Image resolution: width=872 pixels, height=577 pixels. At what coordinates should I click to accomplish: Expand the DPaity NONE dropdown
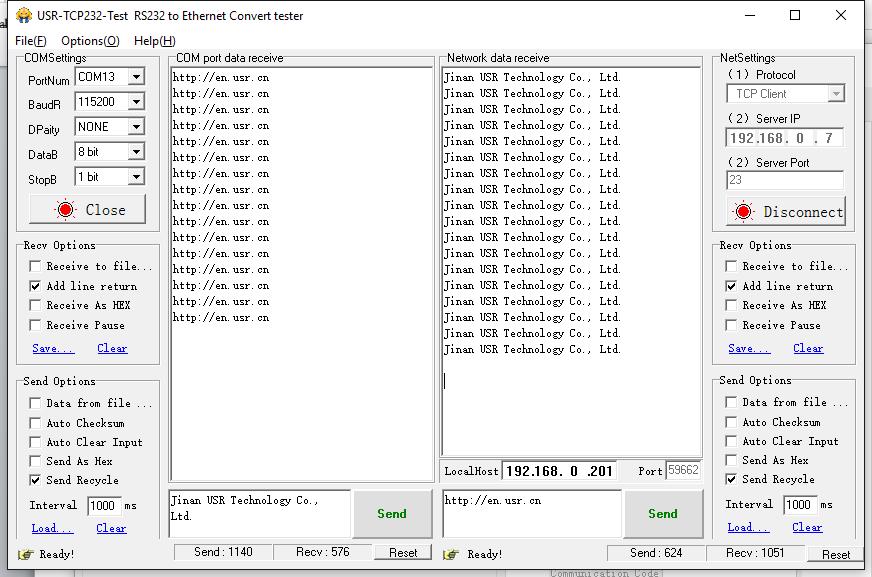pyautogui.click(x=136, y=127)
